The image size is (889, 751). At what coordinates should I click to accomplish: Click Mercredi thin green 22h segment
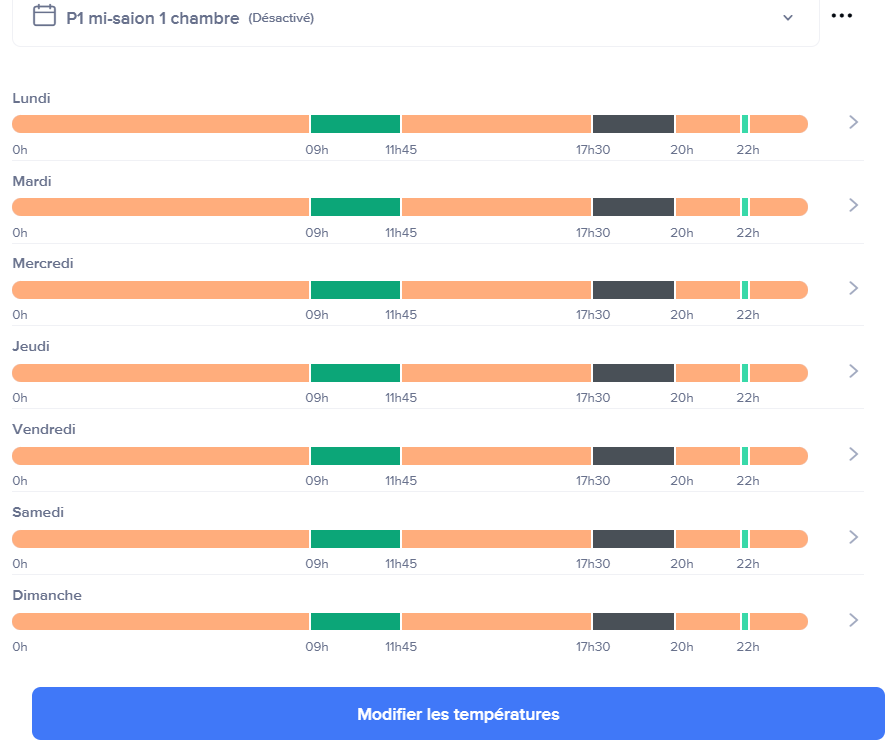point(745,290)
